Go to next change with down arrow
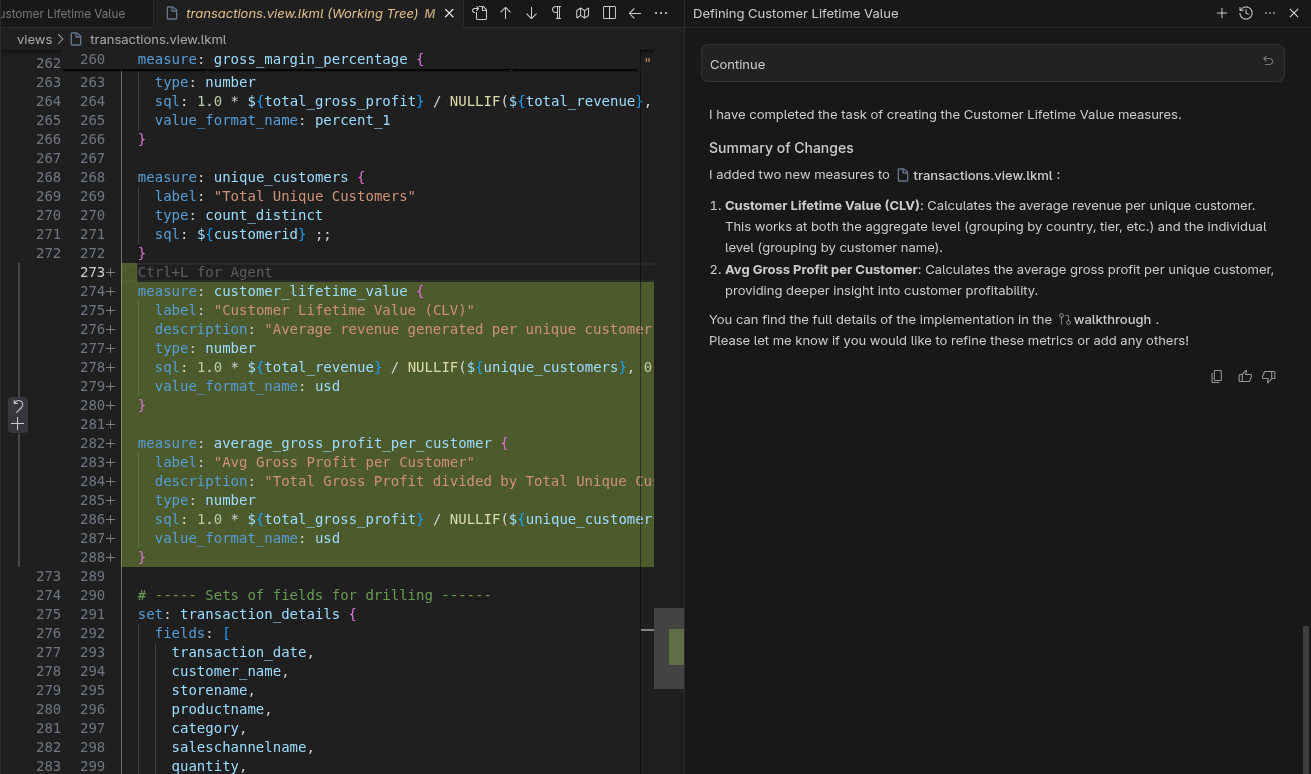Image resolution: width=1311 pixels, height=774 pixels. click(x=532, y=13)
